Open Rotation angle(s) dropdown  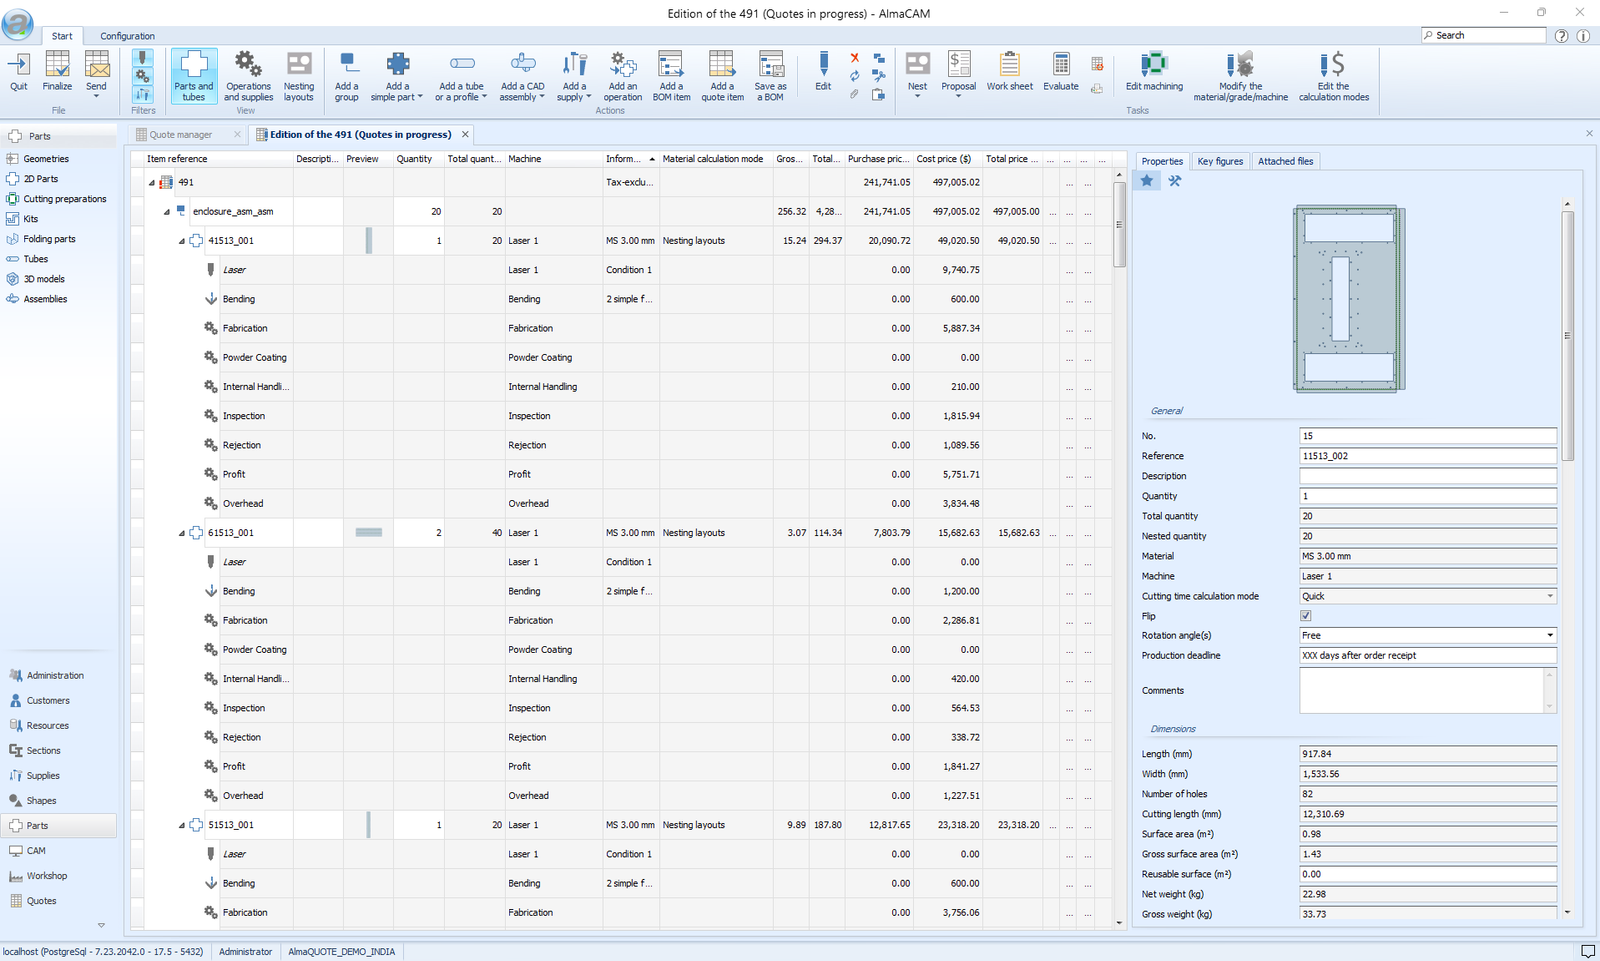coord(1550,636)
